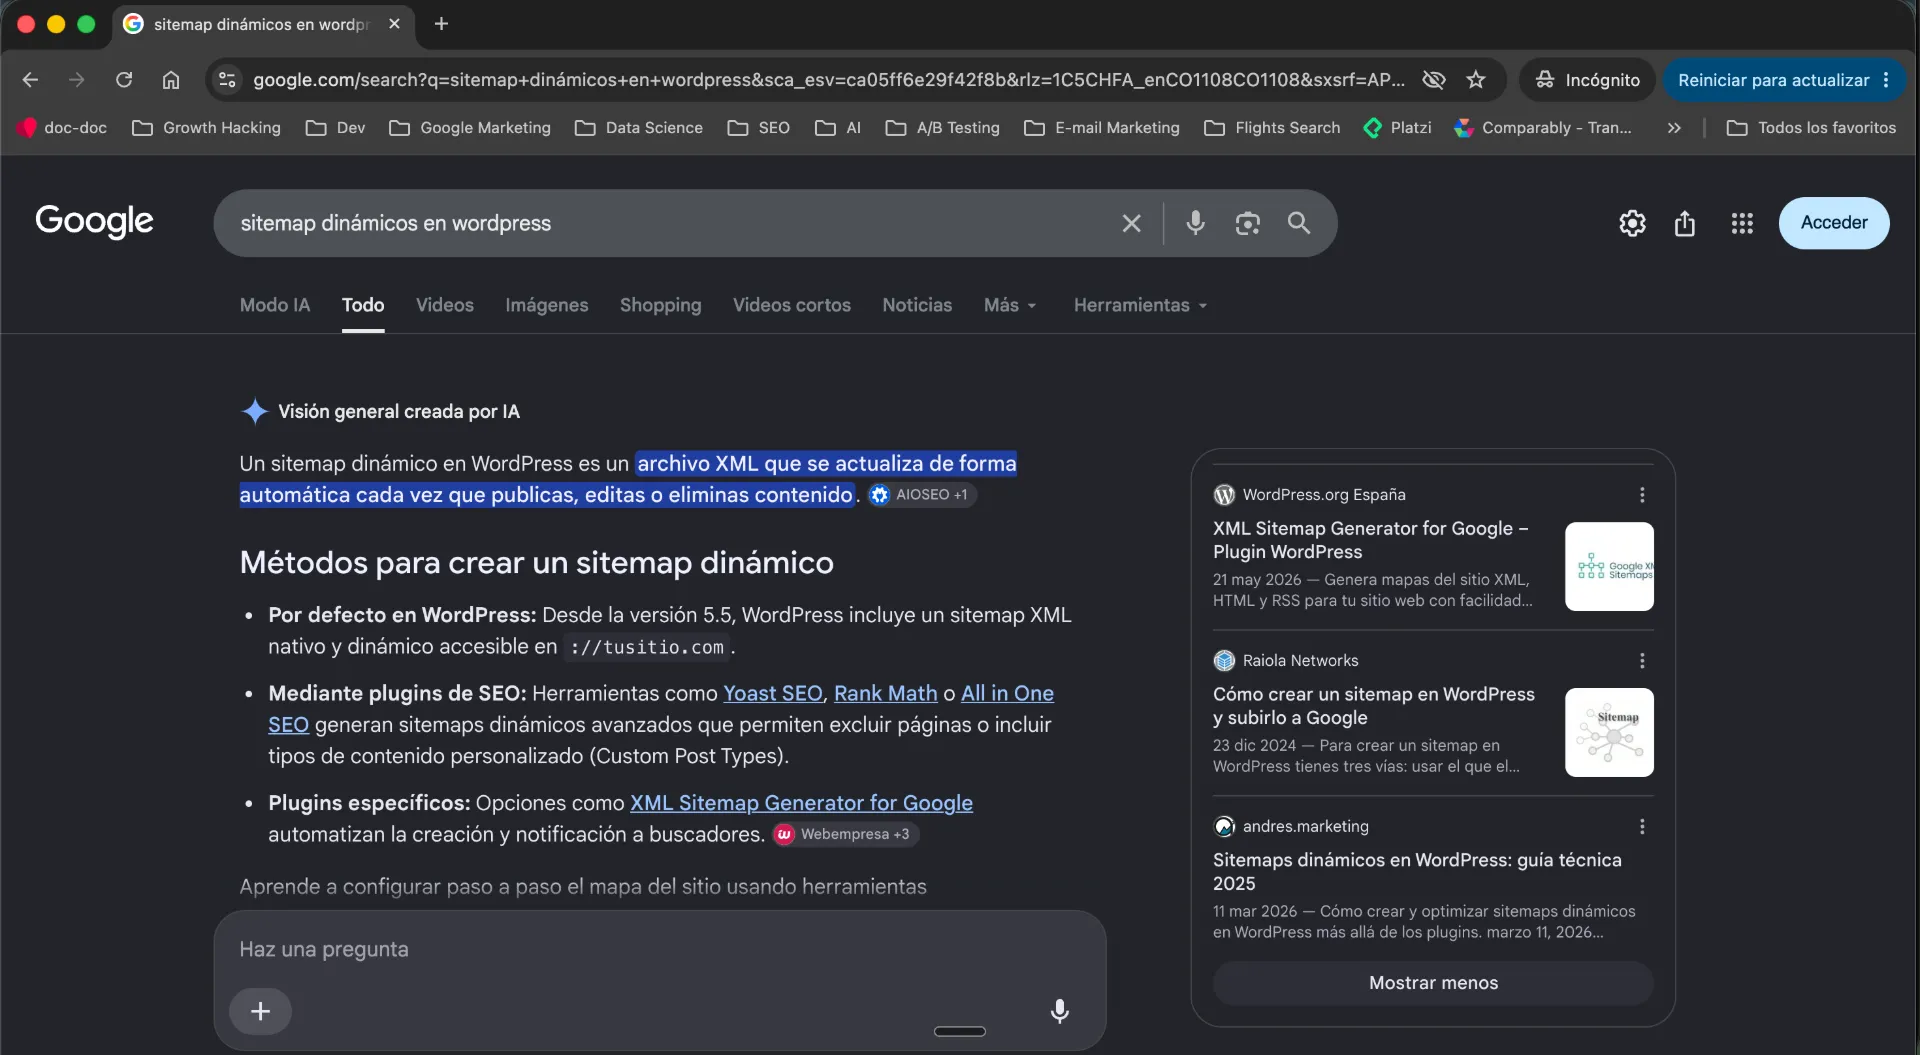Open the Rank Math link

click(x=886, y=693)
